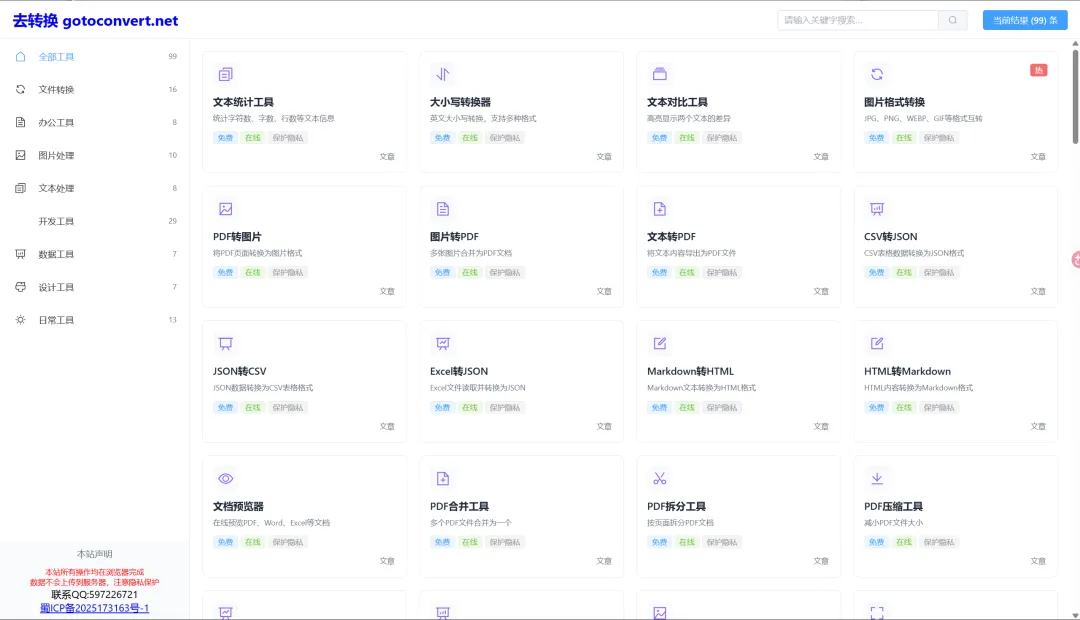1080x620 pixels.
Task: Click the HTML转Markdown title text
Action: tap(907, 371)
